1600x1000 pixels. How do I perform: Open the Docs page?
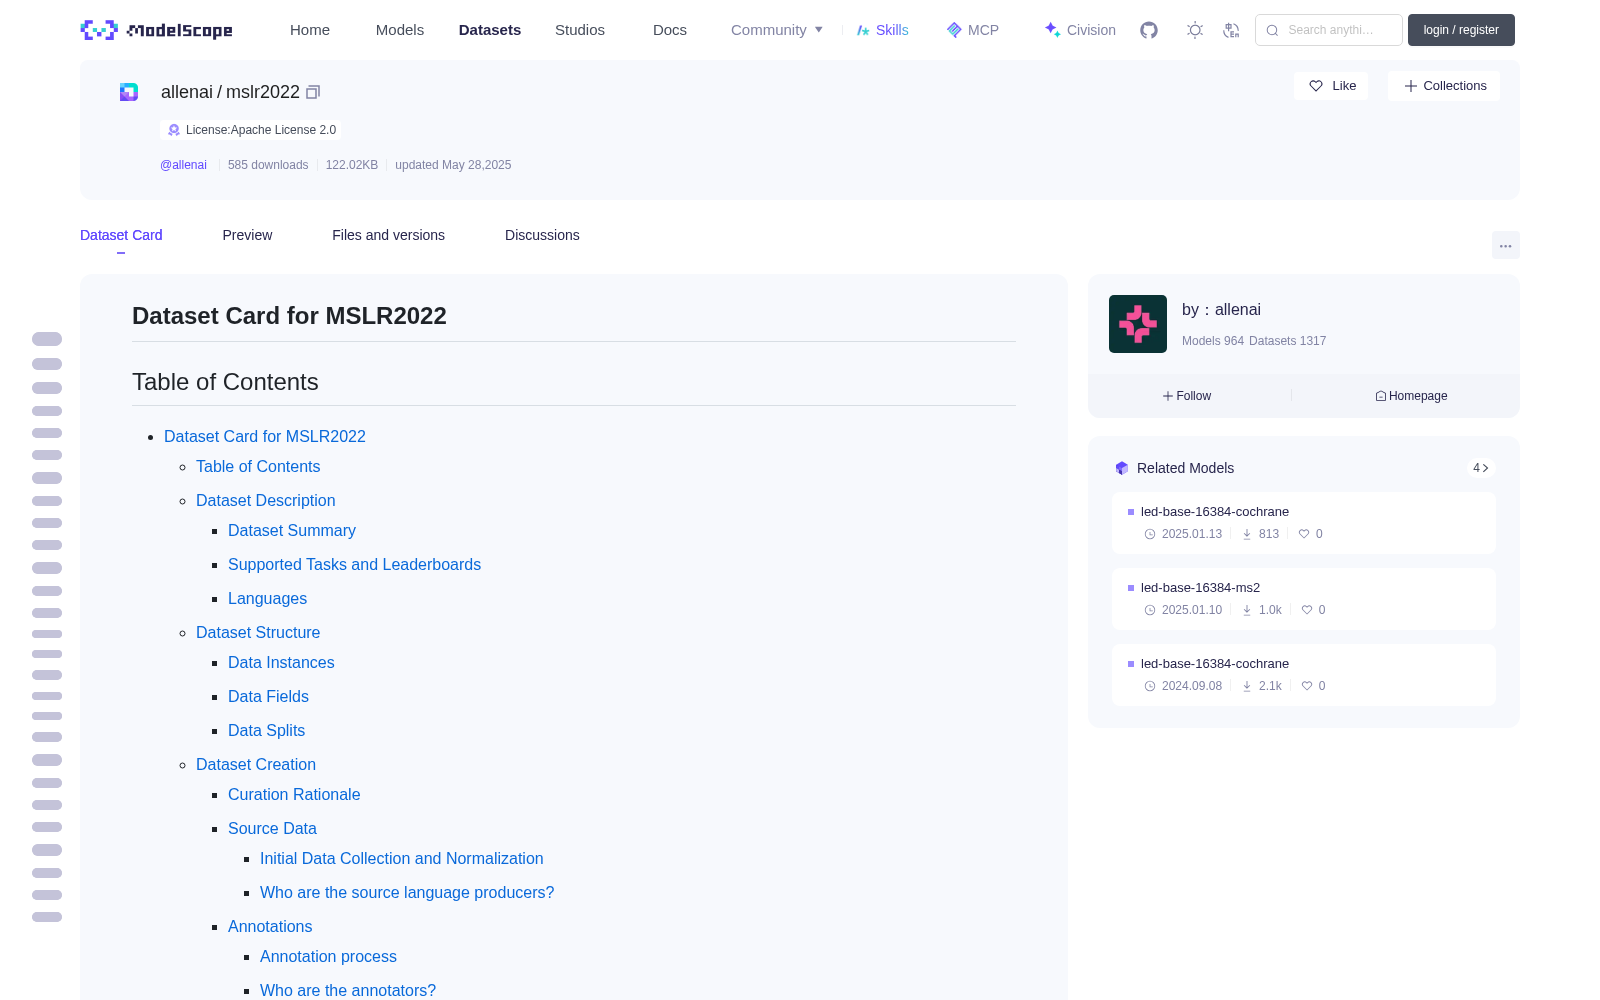coord(670,30)
